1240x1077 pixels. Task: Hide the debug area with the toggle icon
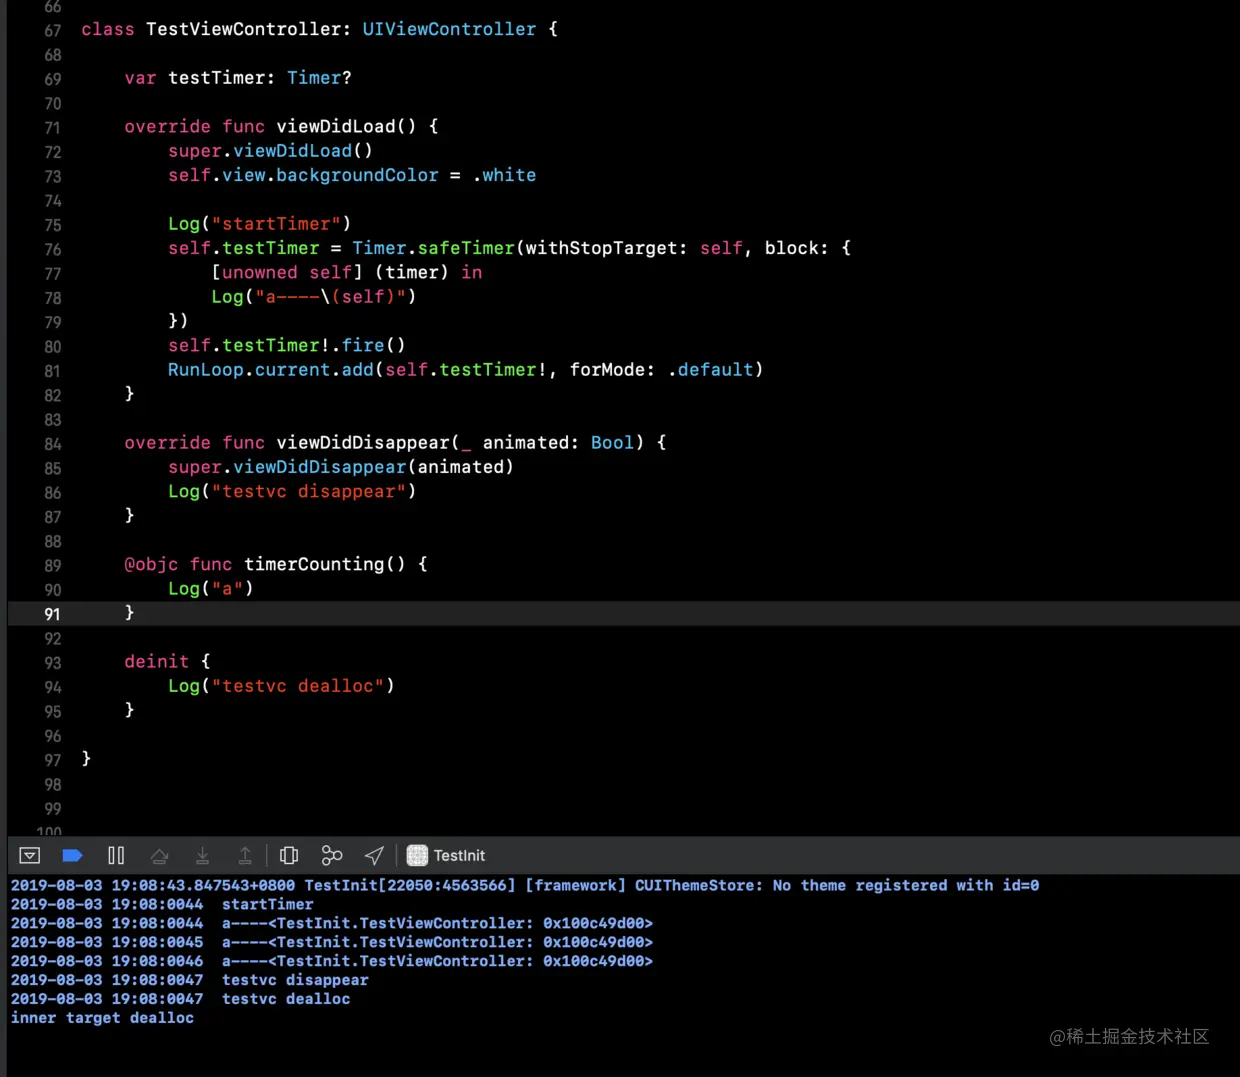tap(30, 856)
